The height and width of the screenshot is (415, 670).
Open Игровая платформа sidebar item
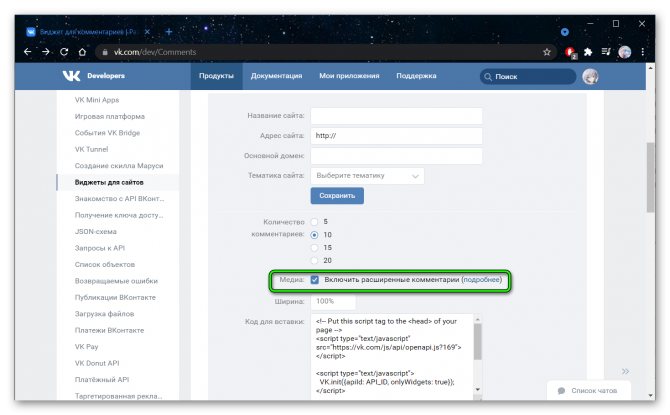coord(110,116)
